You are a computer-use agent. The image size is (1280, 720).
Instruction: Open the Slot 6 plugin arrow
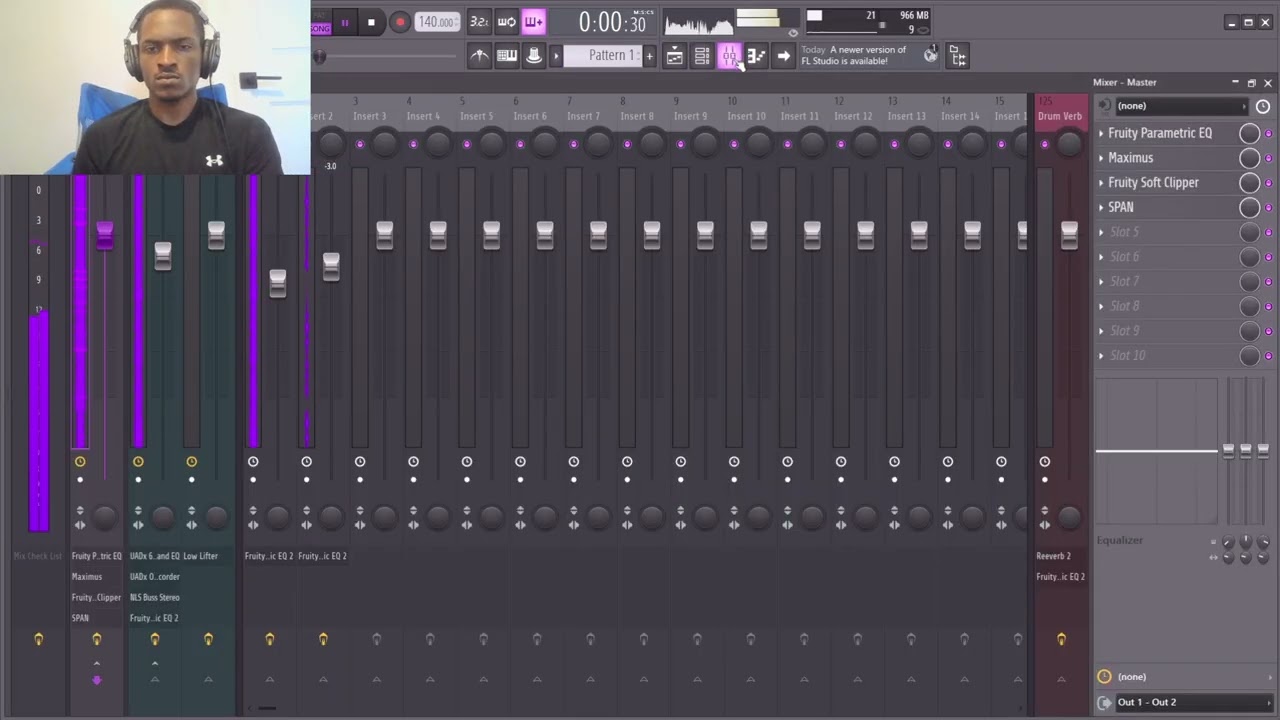pyautogui.click(x=1101, y=257)
